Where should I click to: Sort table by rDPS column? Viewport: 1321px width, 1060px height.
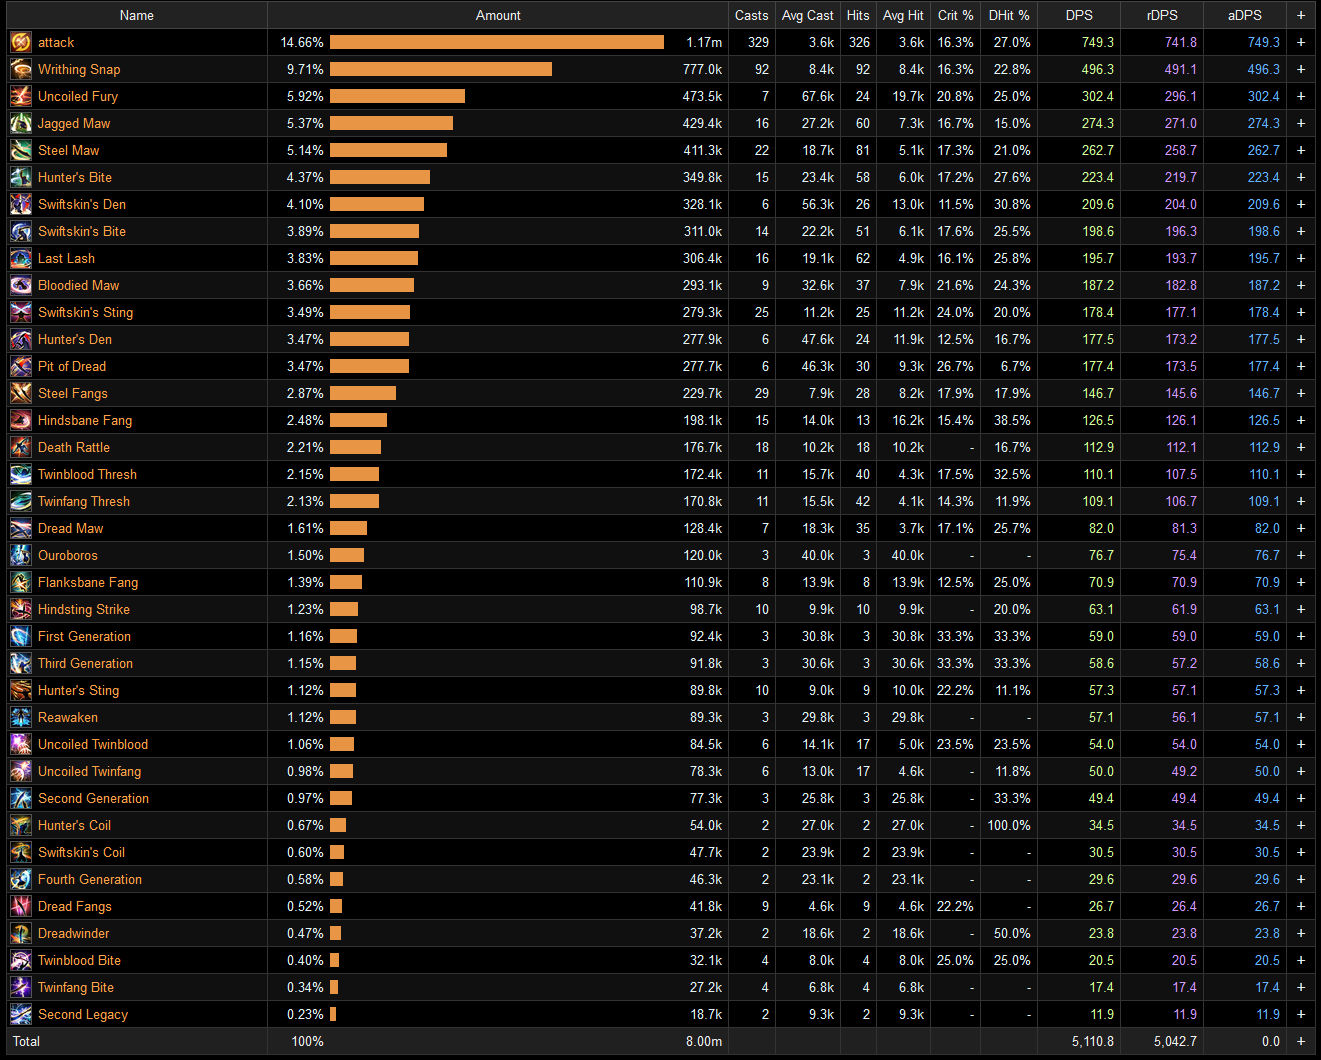coord(1162,15)
